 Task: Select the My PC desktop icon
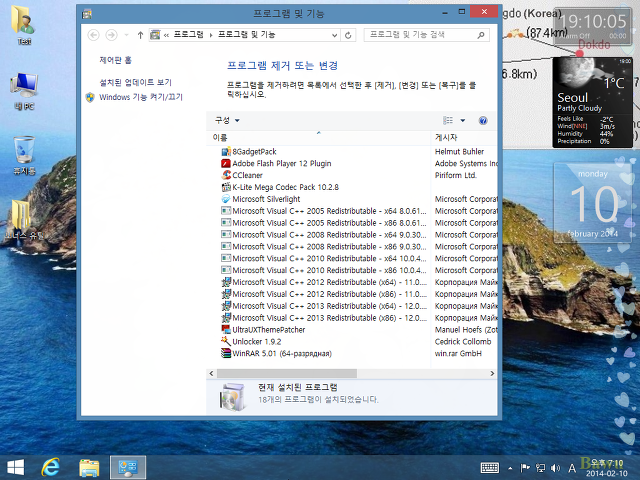pos(24,91)
